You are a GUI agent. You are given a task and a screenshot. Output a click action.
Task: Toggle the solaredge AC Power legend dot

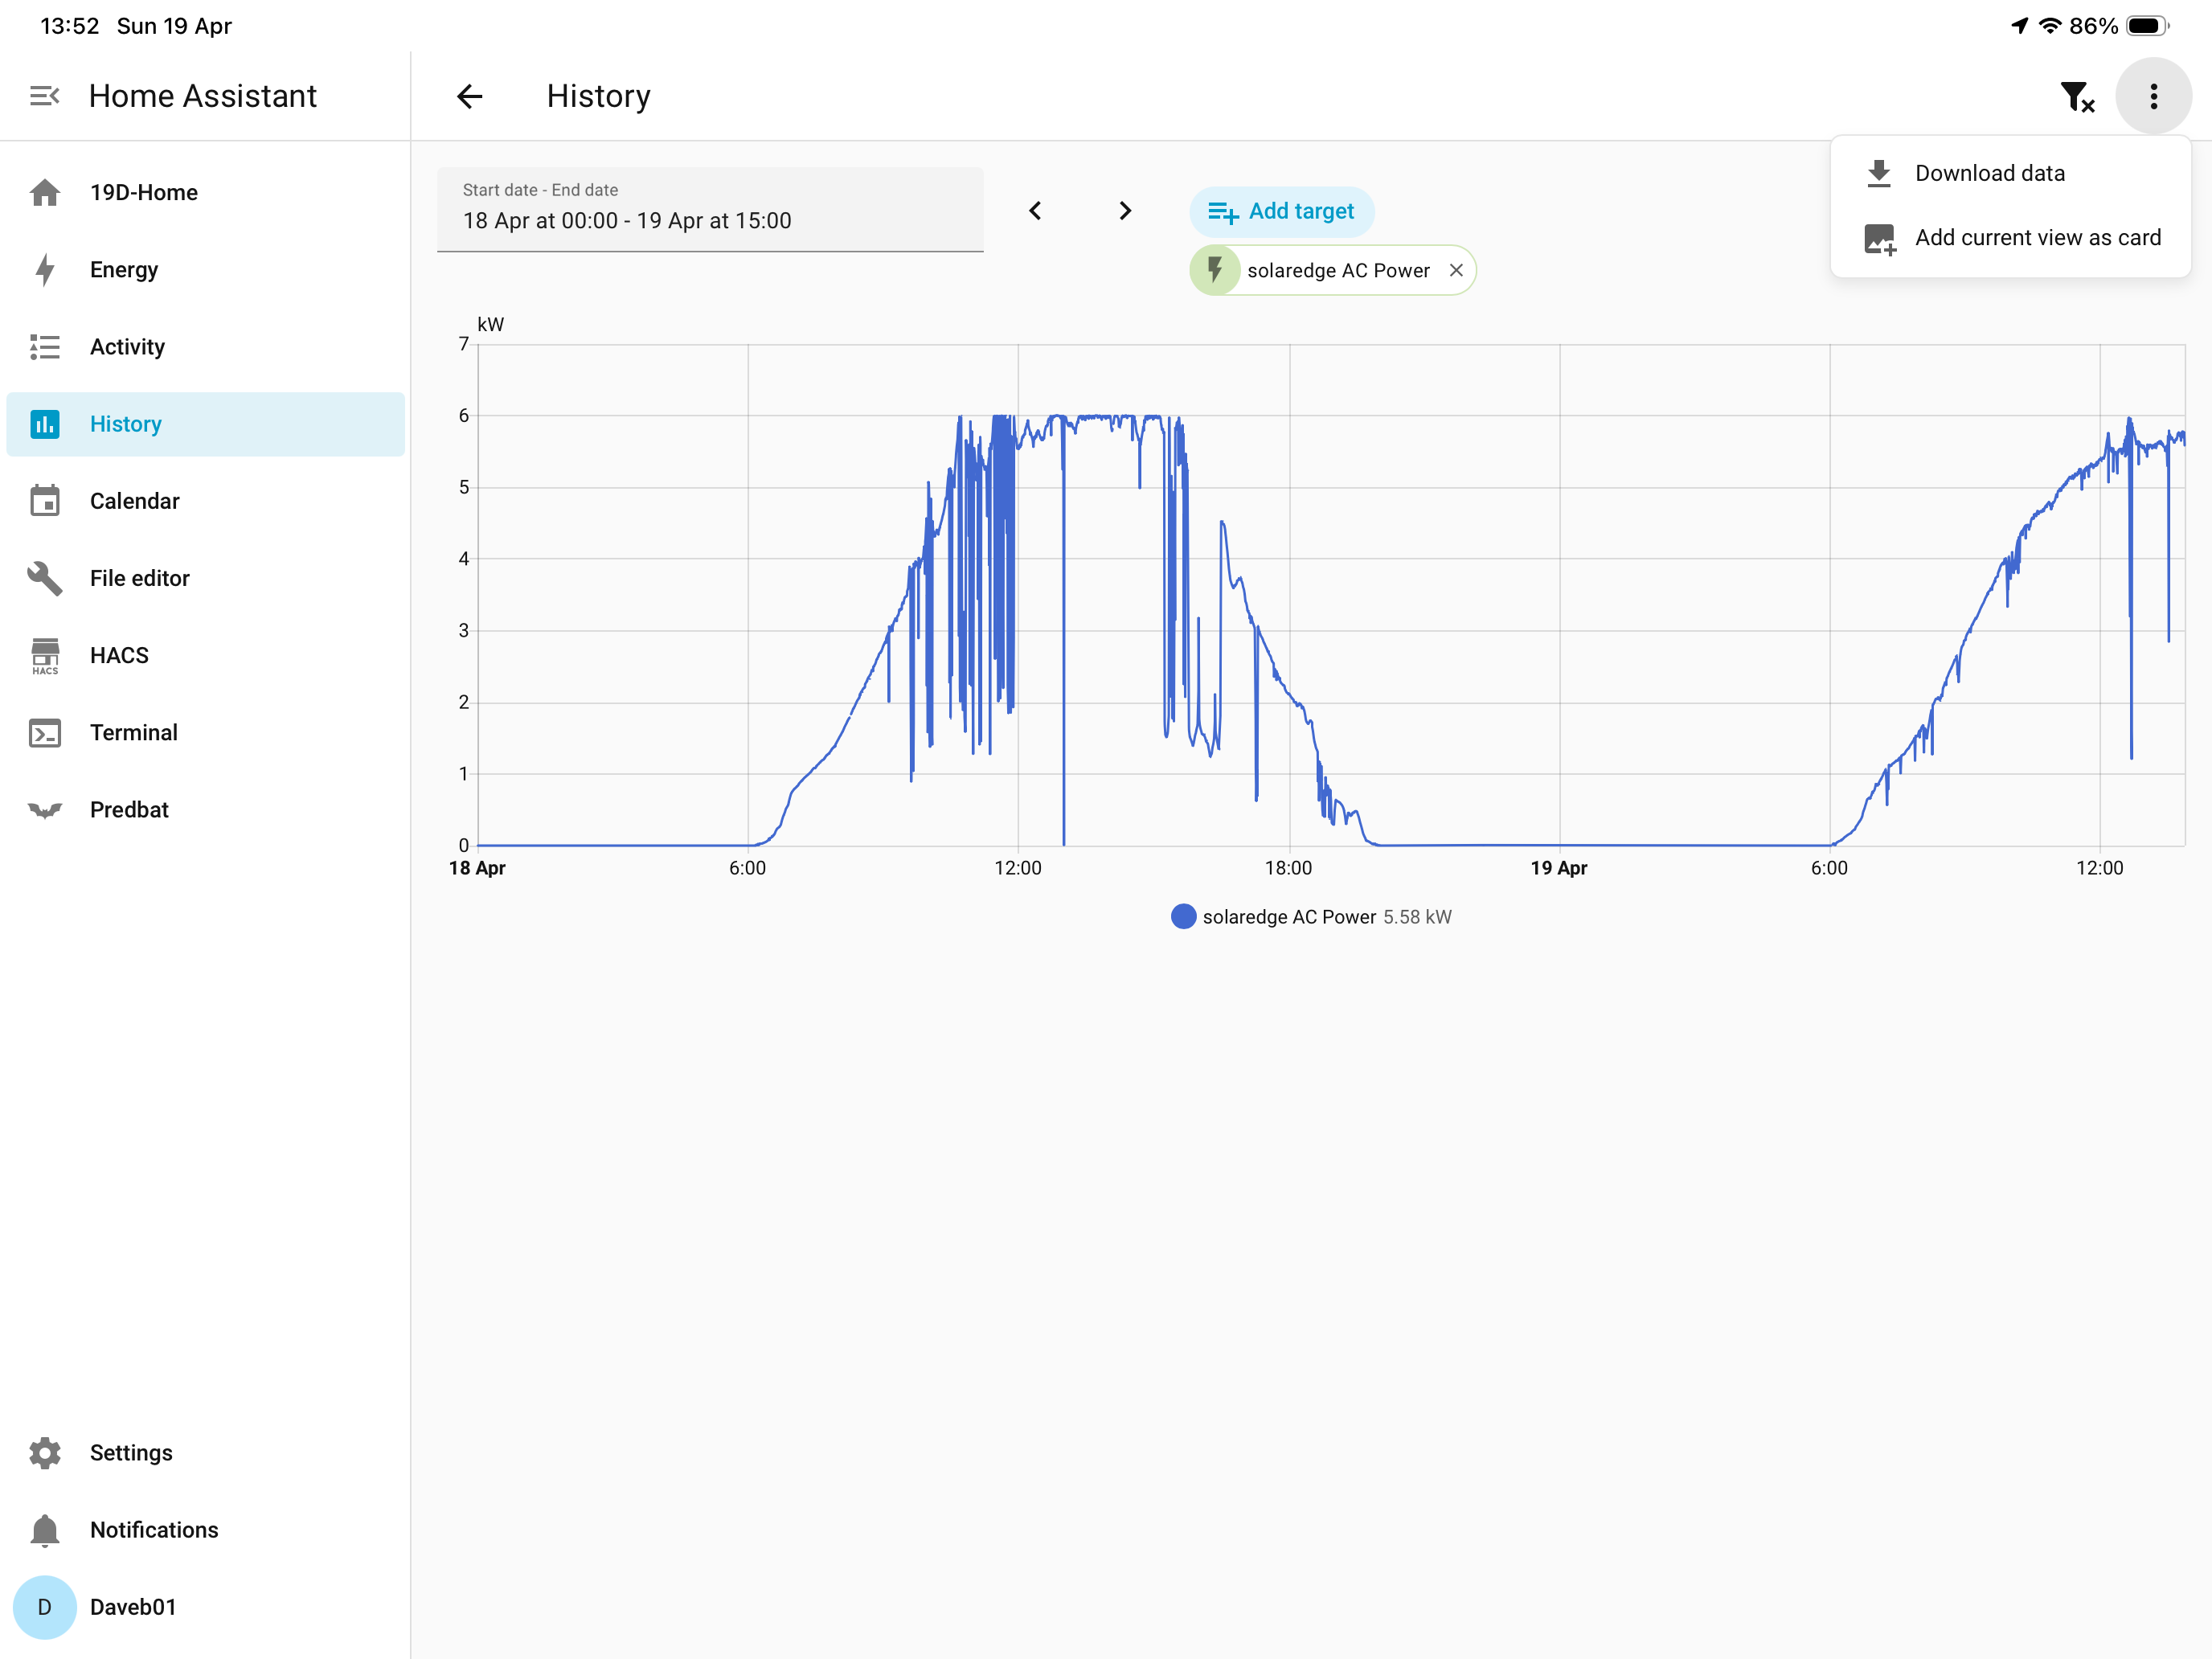tap(1183, 917)
